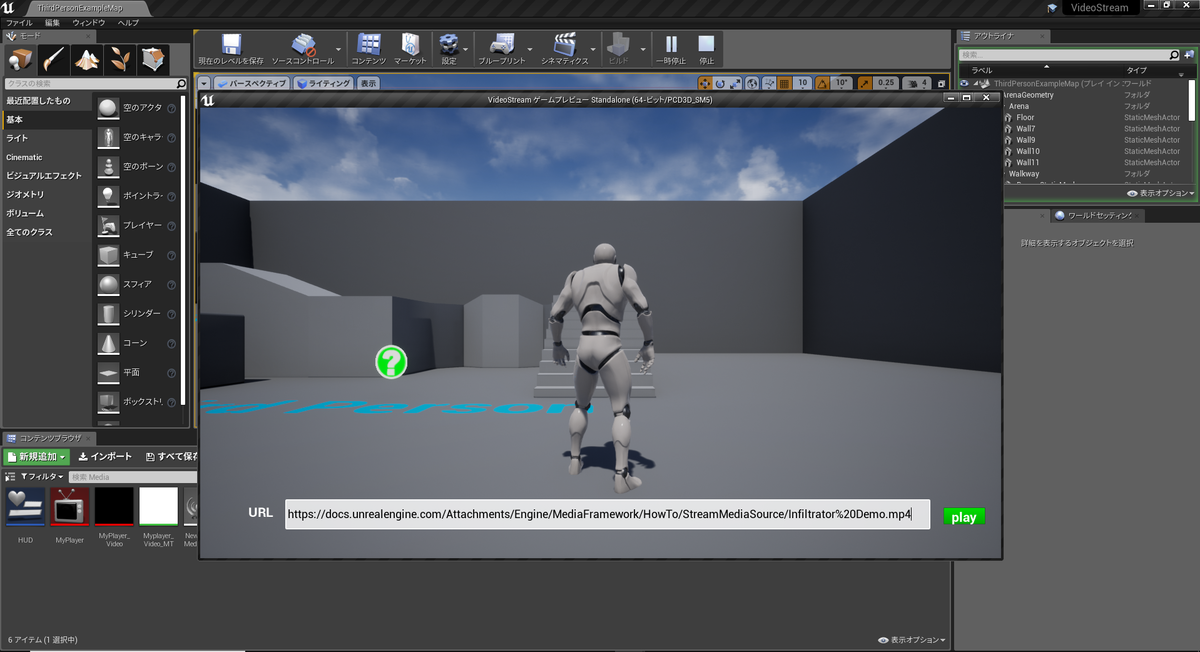
Task: Open the File (ファイル) menu
Action: [x=20, y=21]
